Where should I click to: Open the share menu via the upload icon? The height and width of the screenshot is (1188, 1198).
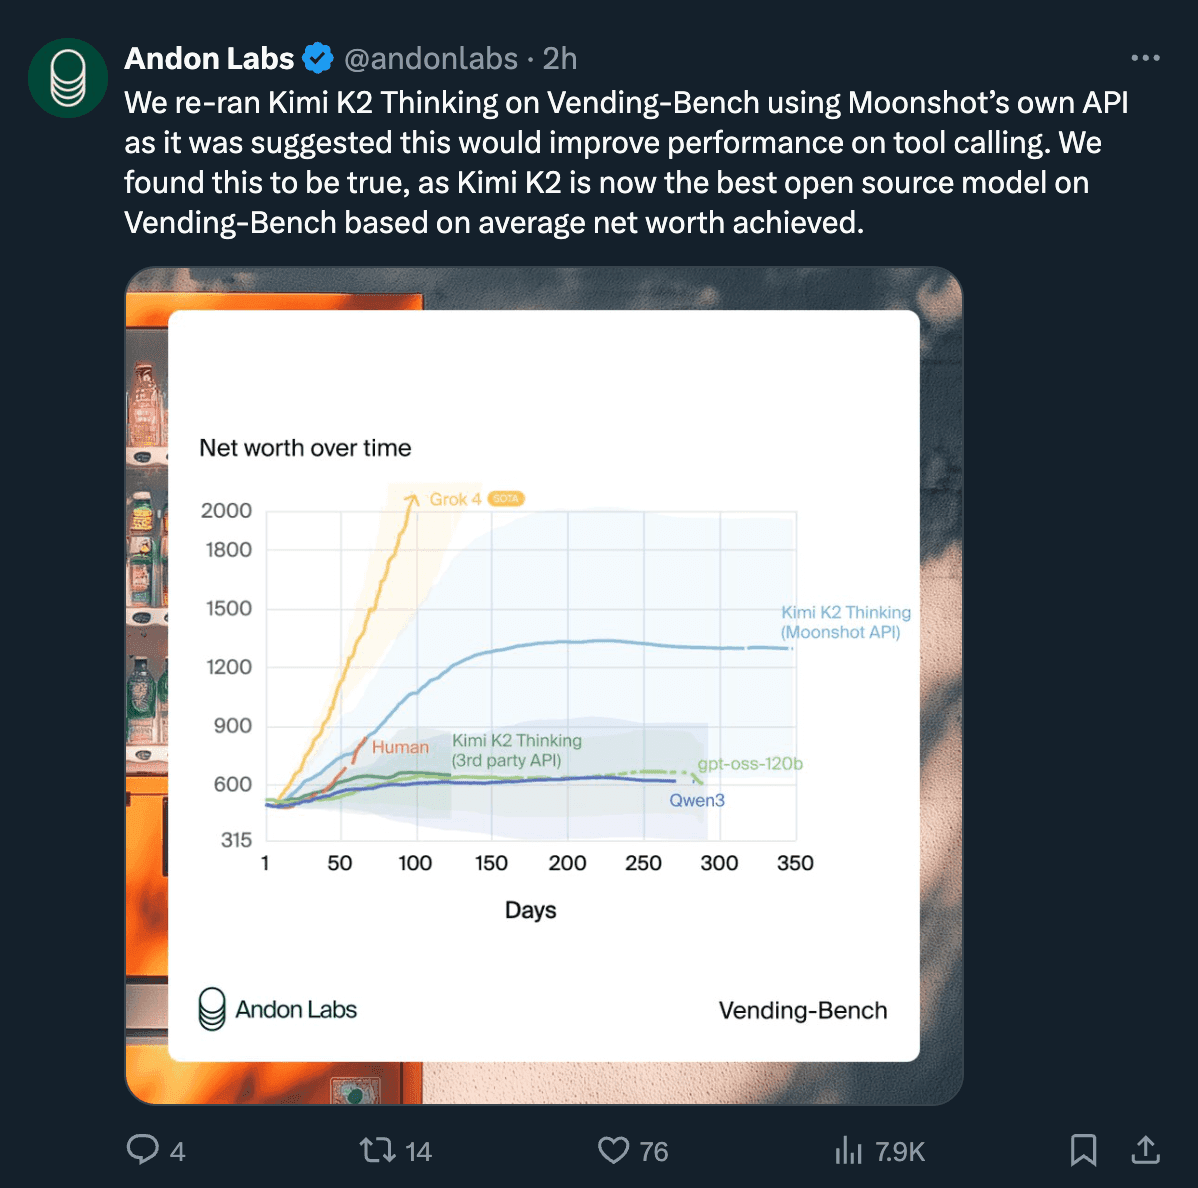[x=1147, y=1150]
